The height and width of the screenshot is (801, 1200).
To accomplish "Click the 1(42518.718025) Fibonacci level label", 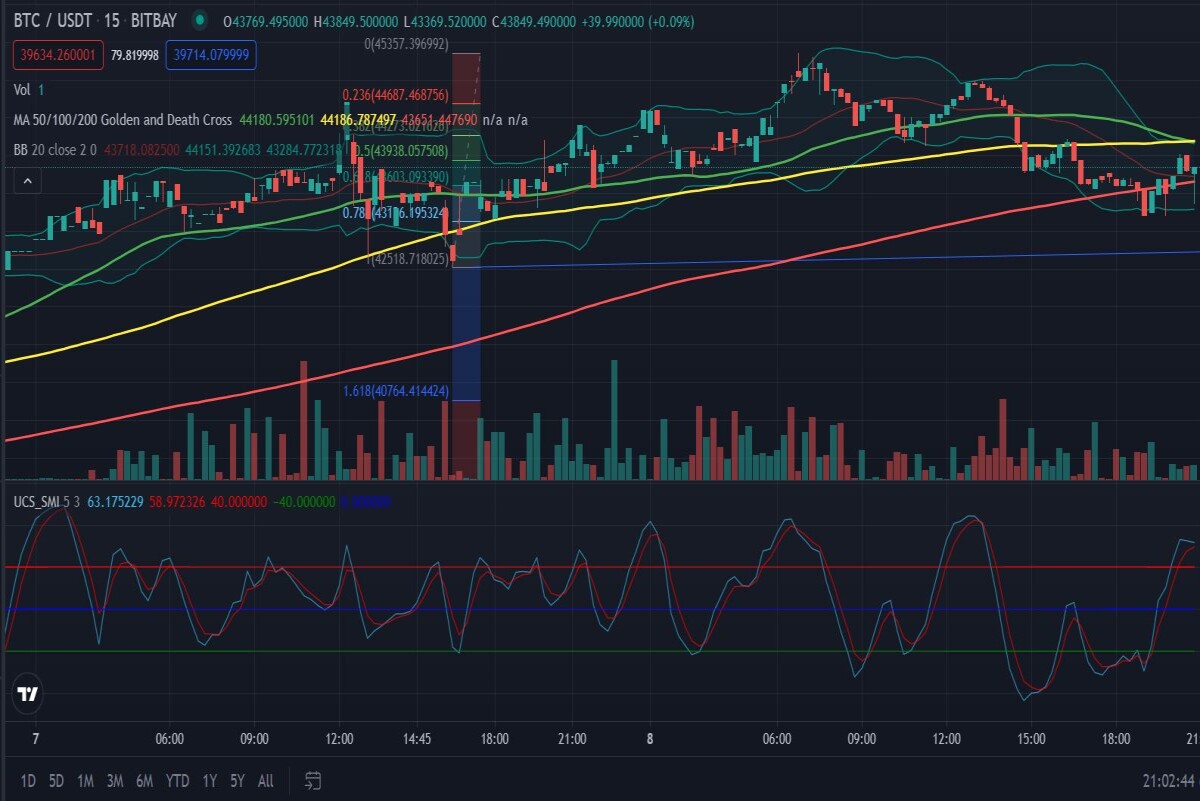I will 406,258.
